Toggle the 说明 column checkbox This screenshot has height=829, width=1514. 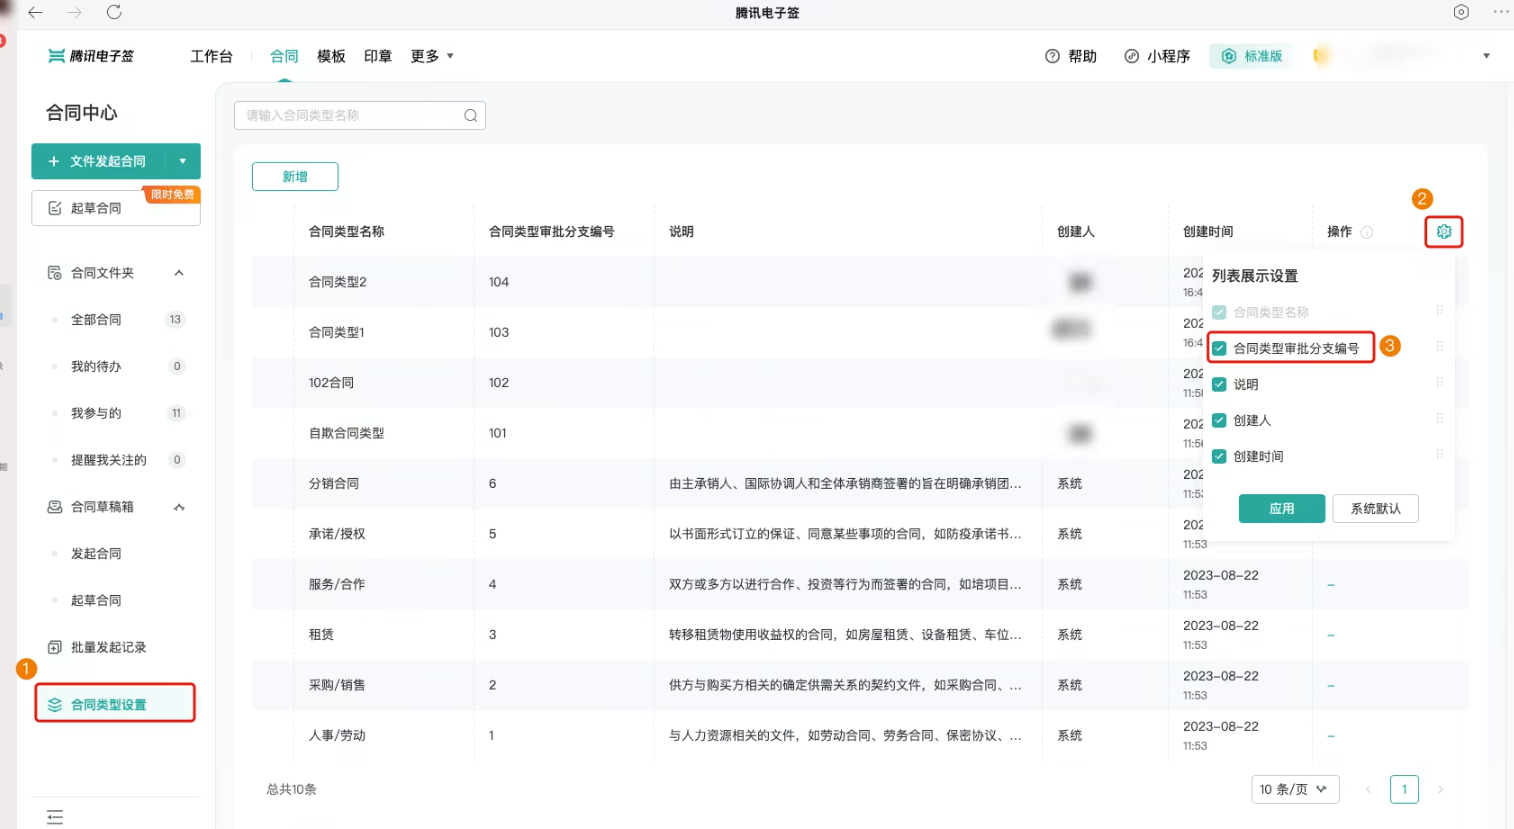click(x=1219, y=385)
